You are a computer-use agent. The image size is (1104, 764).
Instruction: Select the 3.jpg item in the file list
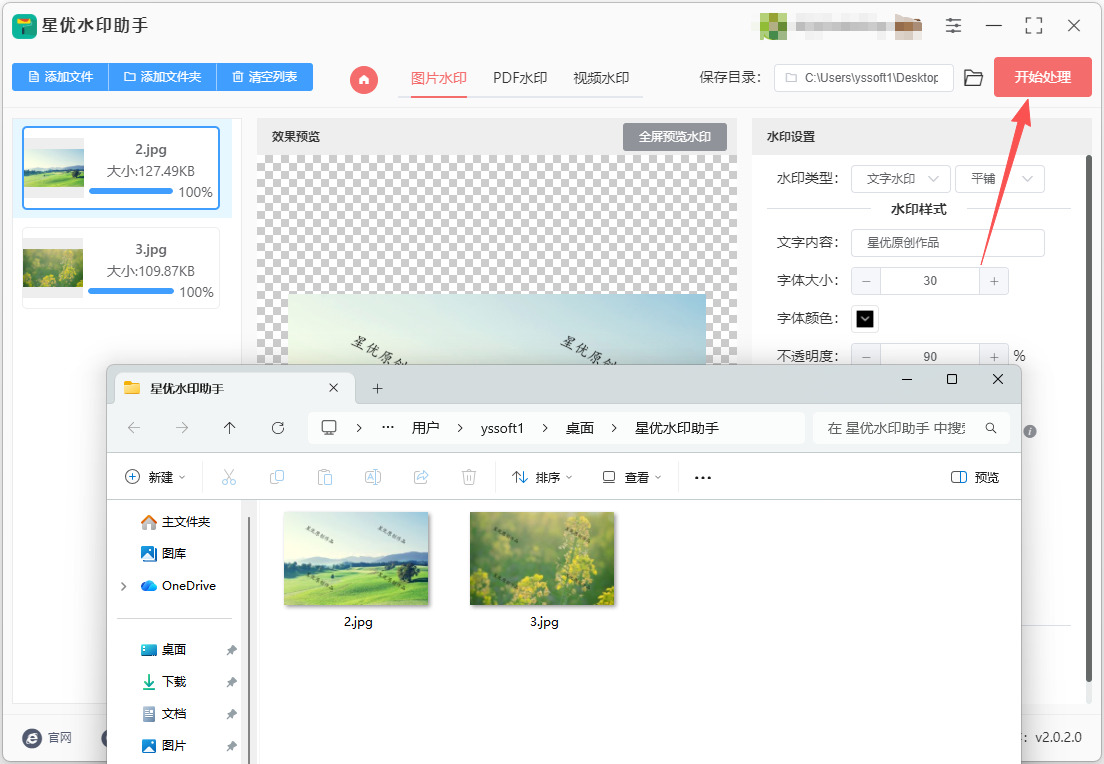[121, 268]
